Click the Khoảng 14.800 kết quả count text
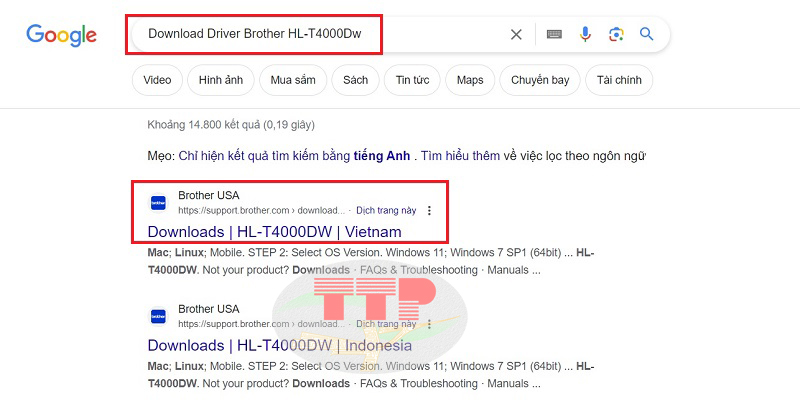 [231, 124]
